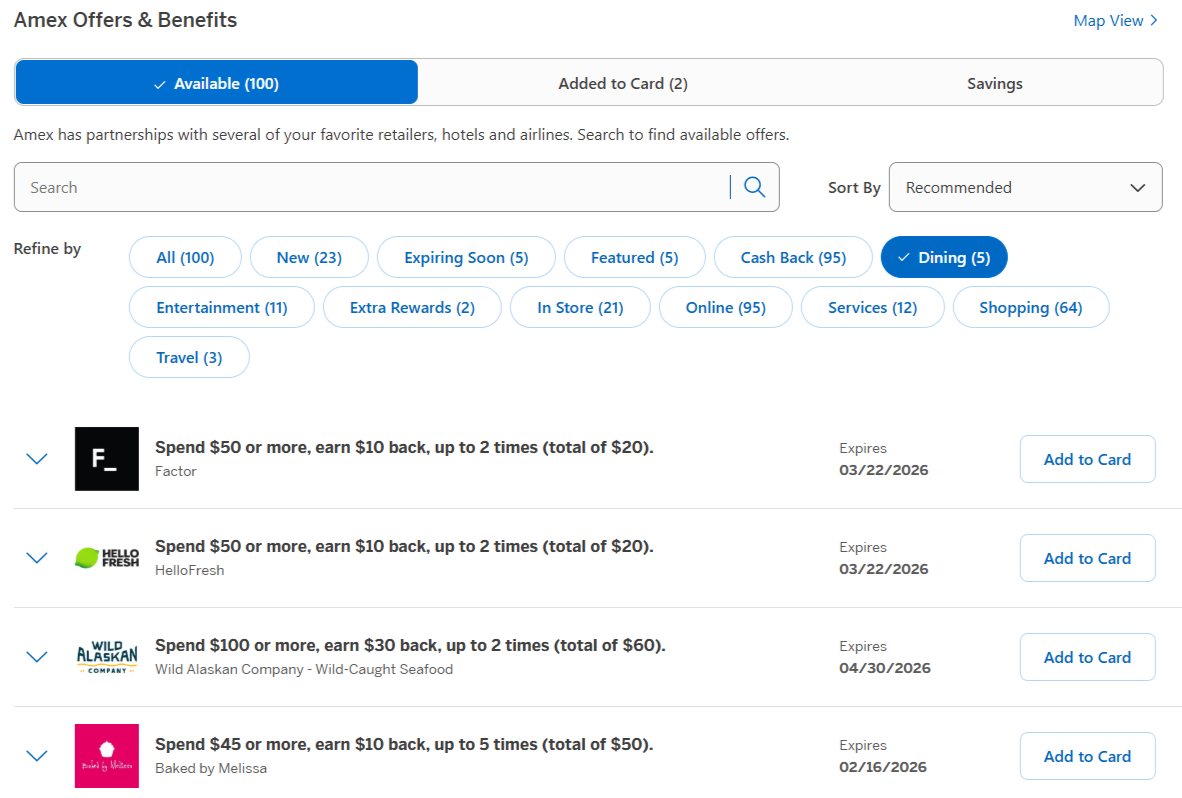Expand the Factor offer details
This screenshot has height=798, width=1182.
[x=37, y=459]
